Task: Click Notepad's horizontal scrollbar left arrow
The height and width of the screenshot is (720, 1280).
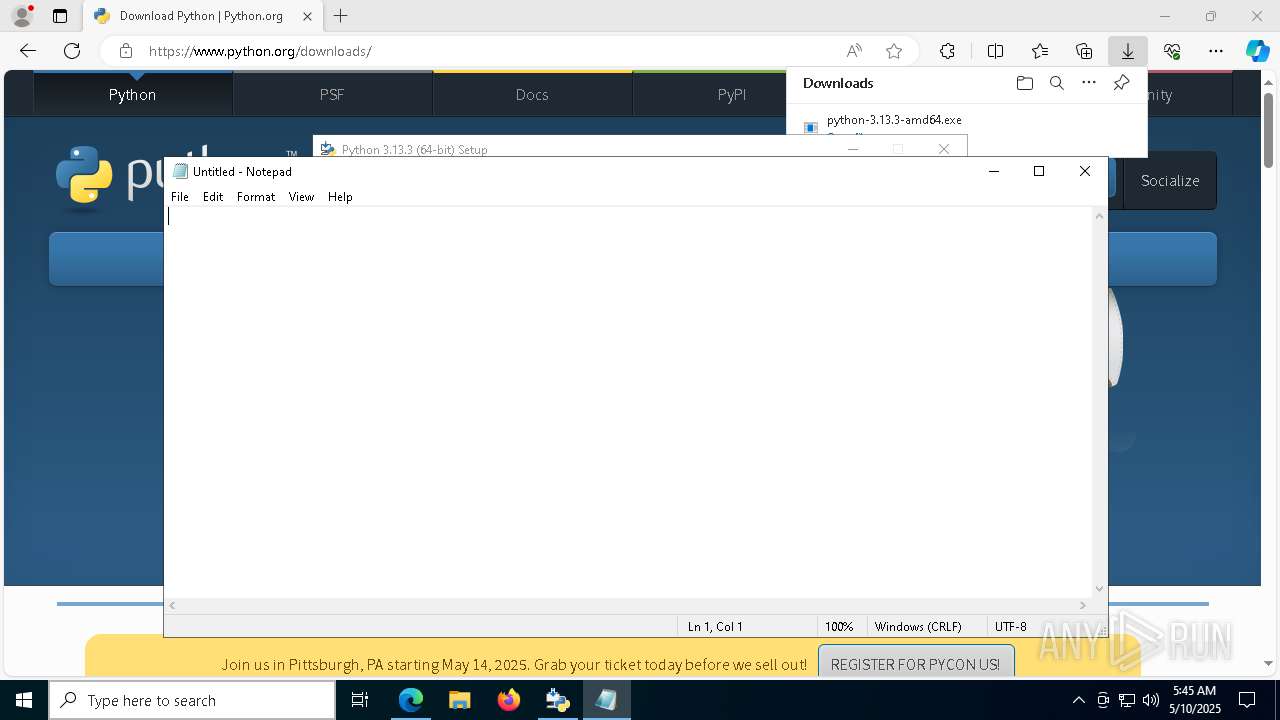Action: click(172, 605)
